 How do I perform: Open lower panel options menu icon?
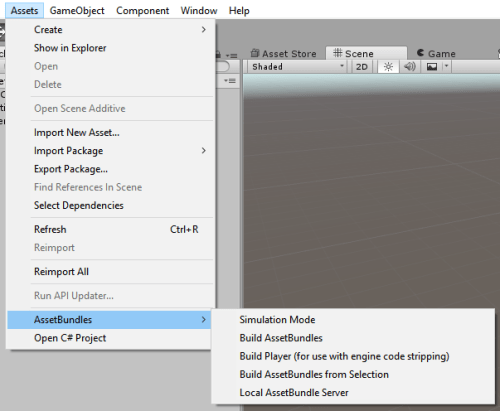tap(230, 81)
